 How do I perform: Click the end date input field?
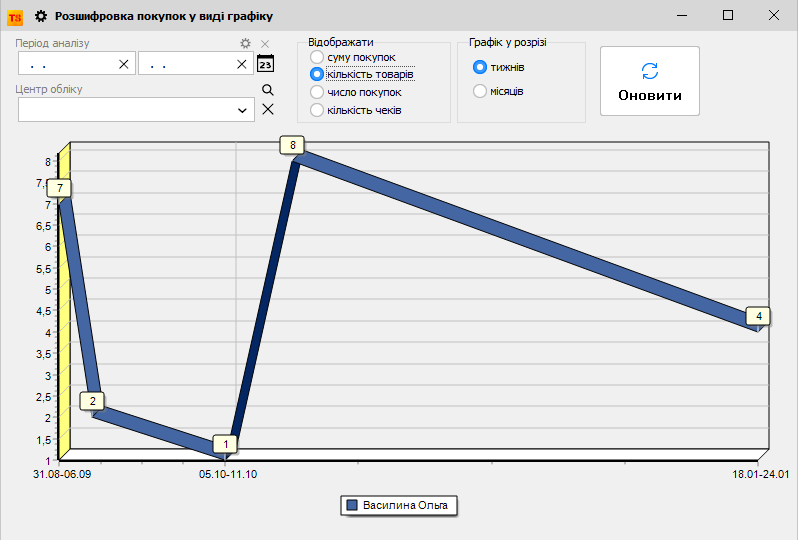pyautogui.click(x=186, y=64)
